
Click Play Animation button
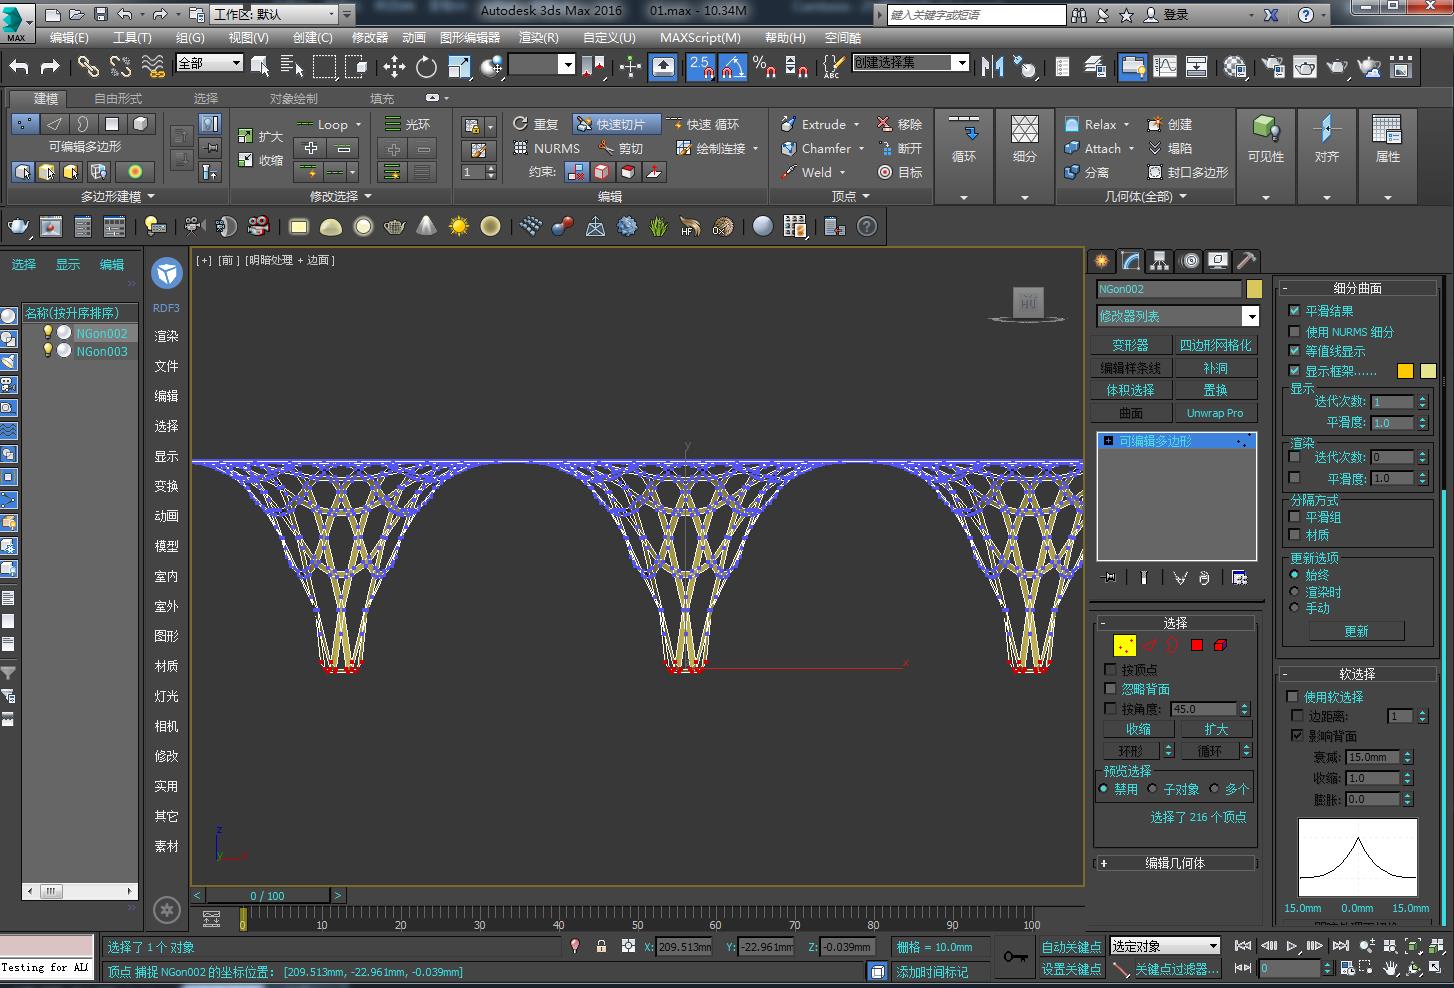(x=1292, y=945)
